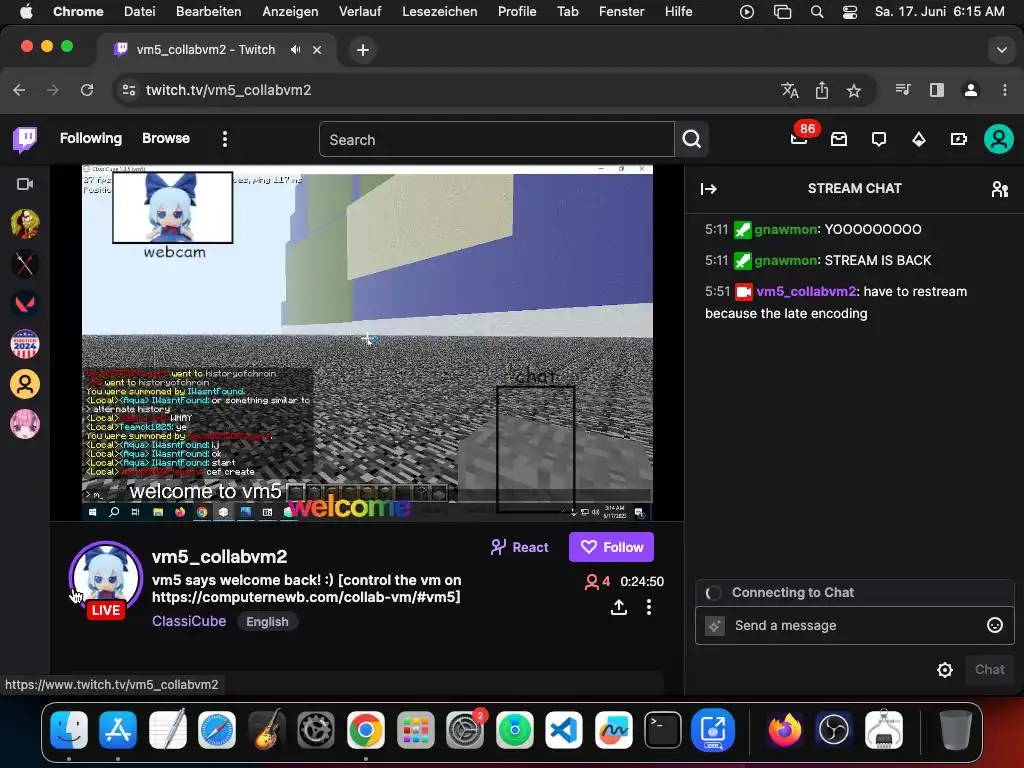Open the emote picker smiley

[995, 625]
